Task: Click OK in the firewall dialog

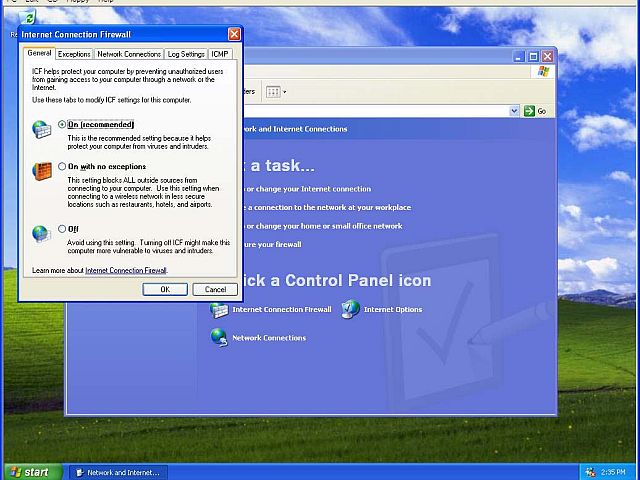Action: point(165,289)
